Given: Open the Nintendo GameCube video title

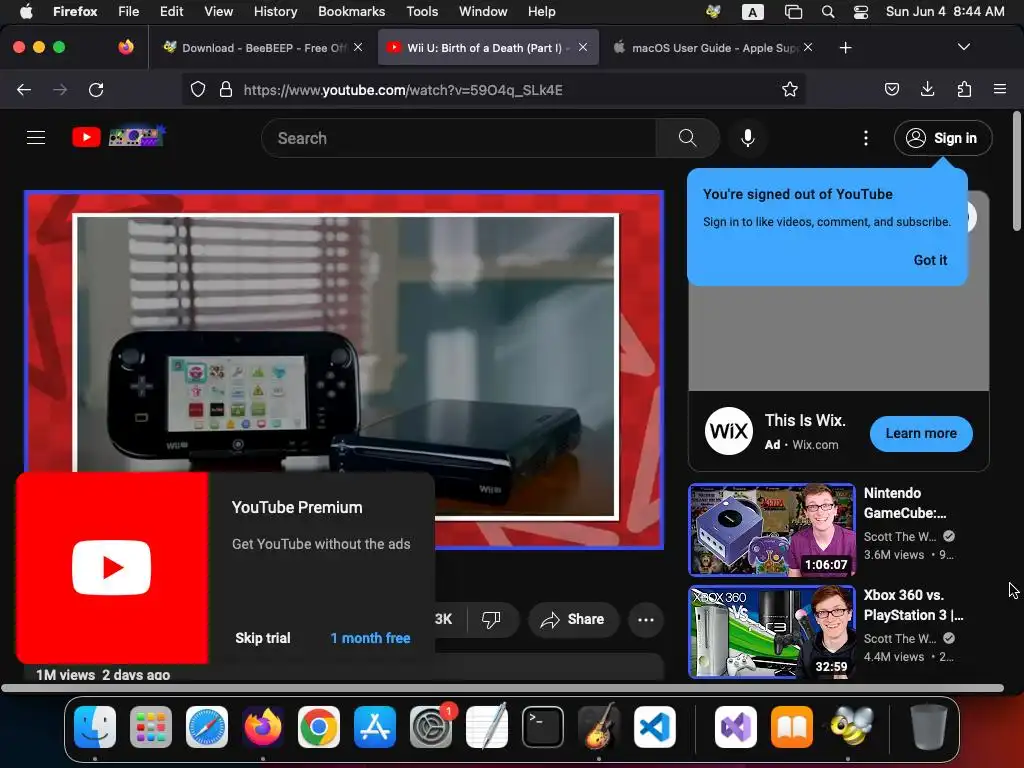Looking at the screenshot, I should click(x=905, y=503).
